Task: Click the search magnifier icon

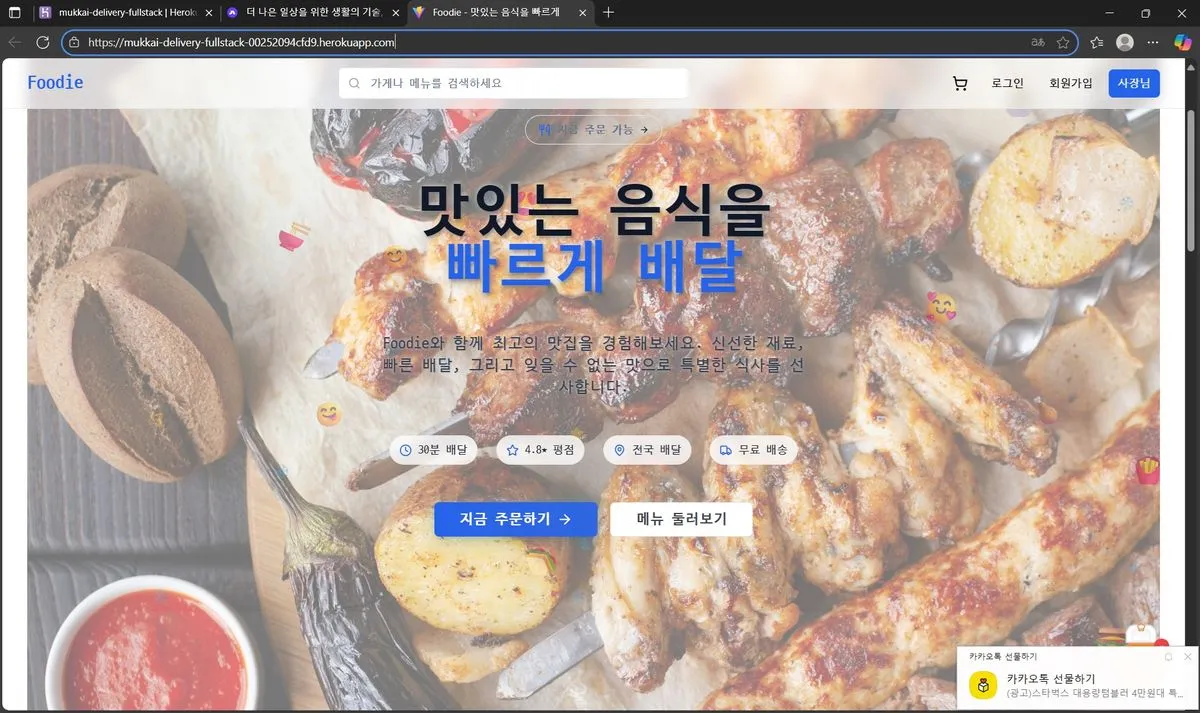Action: (355, 83)
